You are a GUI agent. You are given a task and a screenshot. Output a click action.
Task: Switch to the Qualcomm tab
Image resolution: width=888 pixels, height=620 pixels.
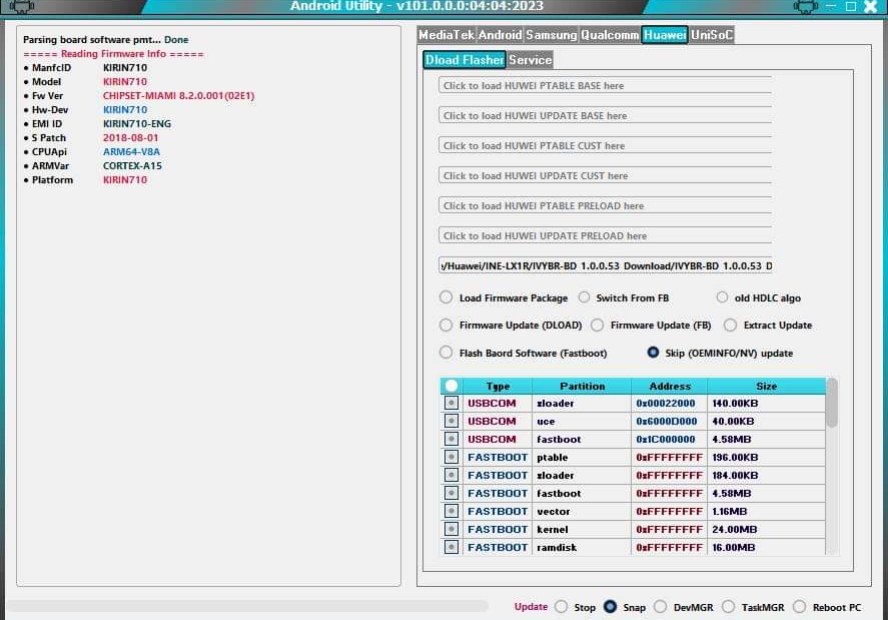(x=610, y=35)
